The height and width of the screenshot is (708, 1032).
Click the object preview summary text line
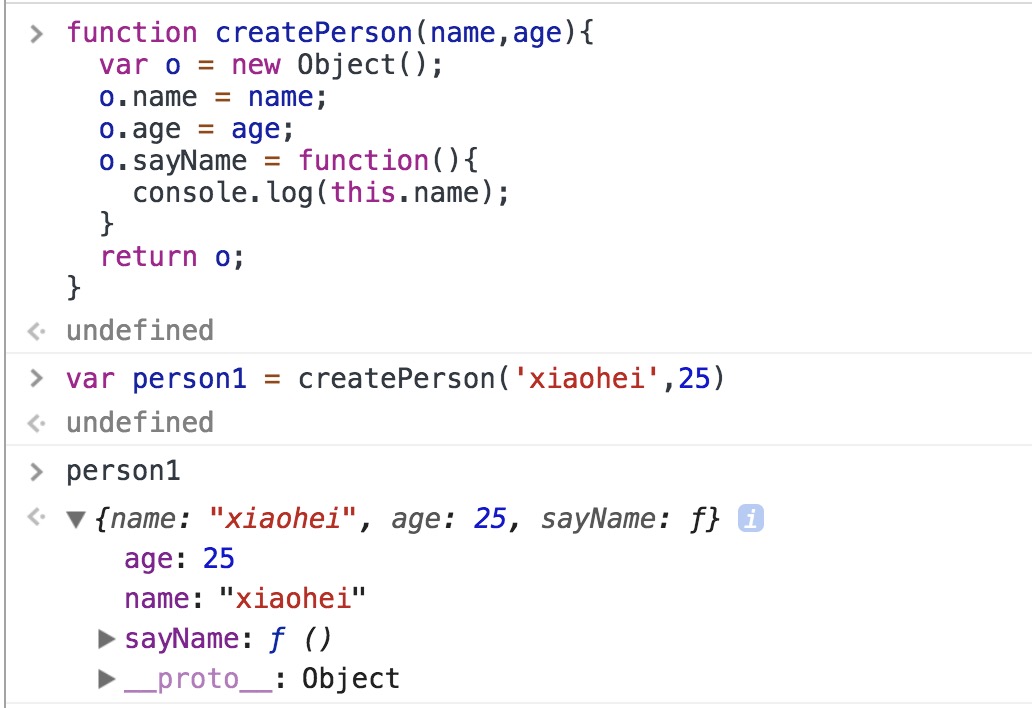tap(406, 519)
